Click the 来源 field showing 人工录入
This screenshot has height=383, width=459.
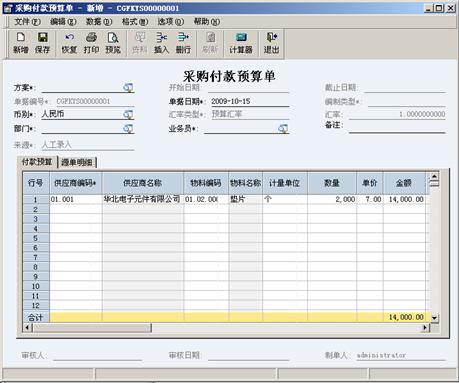(x=87, y=145)
